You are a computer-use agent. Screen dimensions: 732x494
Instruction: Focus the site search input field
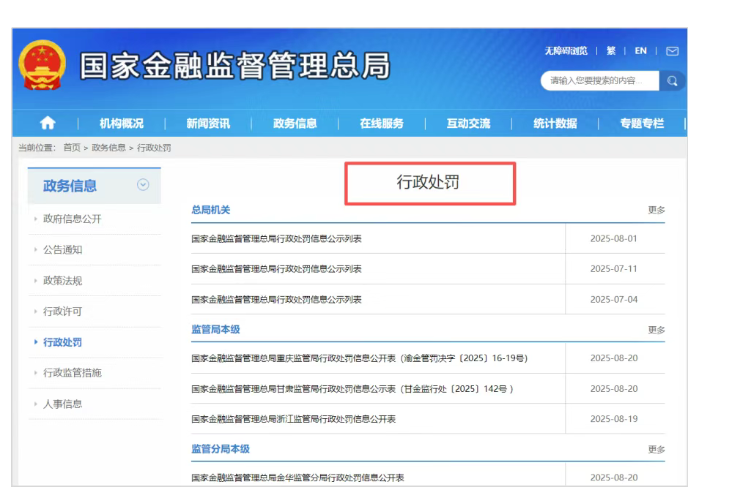pyautogui.click(x=600, y=81)
